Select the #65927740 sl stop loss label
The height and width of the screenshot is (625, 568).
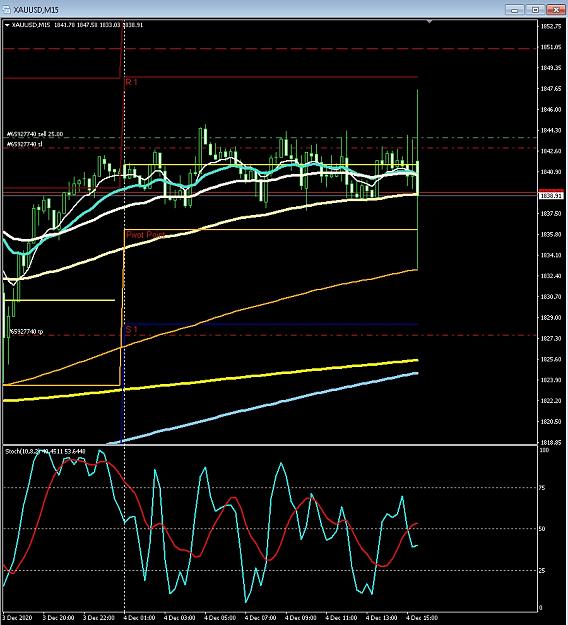(24, 144)
